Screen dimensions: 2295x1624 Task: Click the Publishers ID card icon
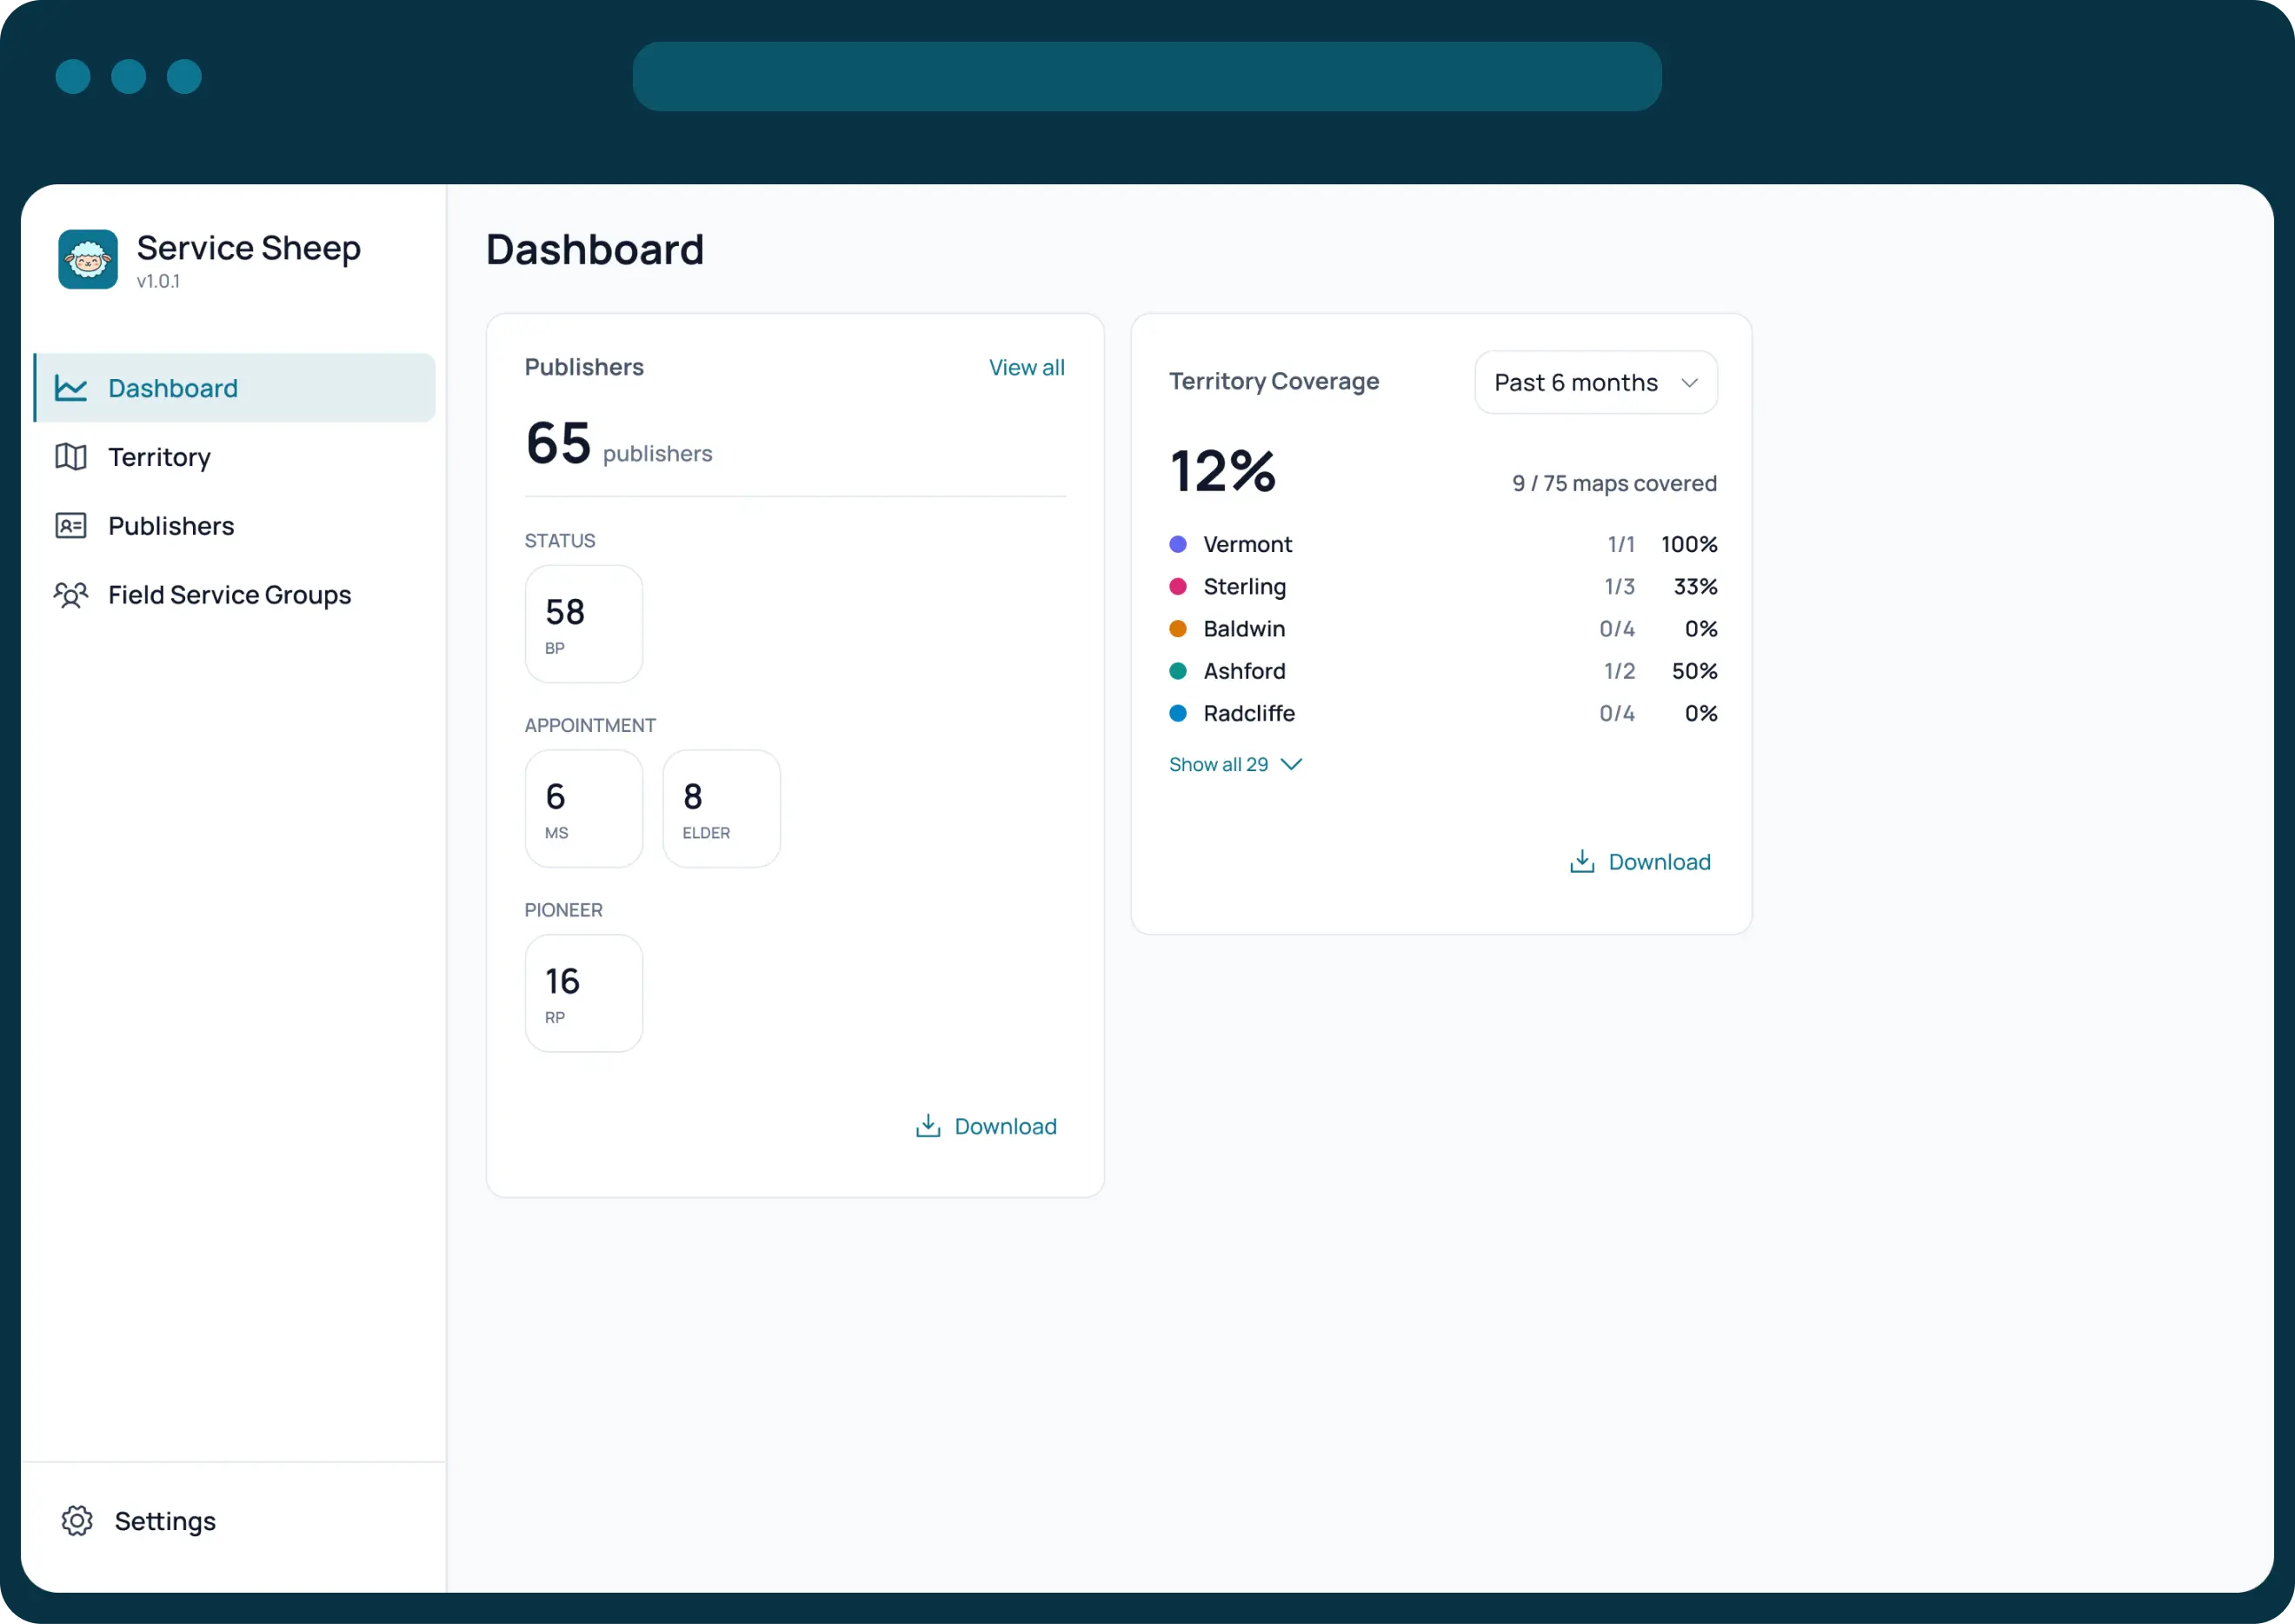(71, 526)
